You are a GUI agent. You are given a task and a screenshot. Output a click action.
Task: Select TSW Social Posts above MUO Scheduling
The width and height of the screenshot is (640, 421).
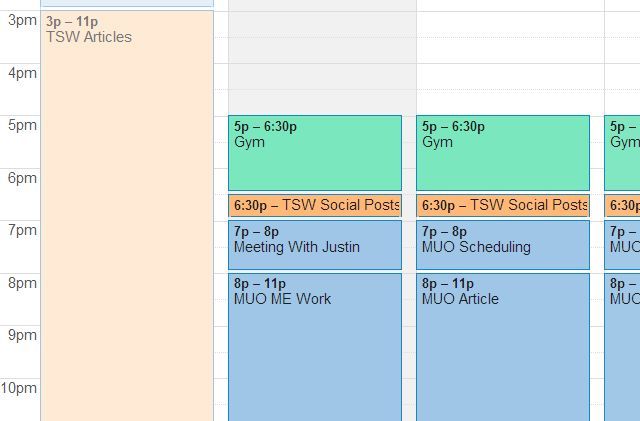502,205
